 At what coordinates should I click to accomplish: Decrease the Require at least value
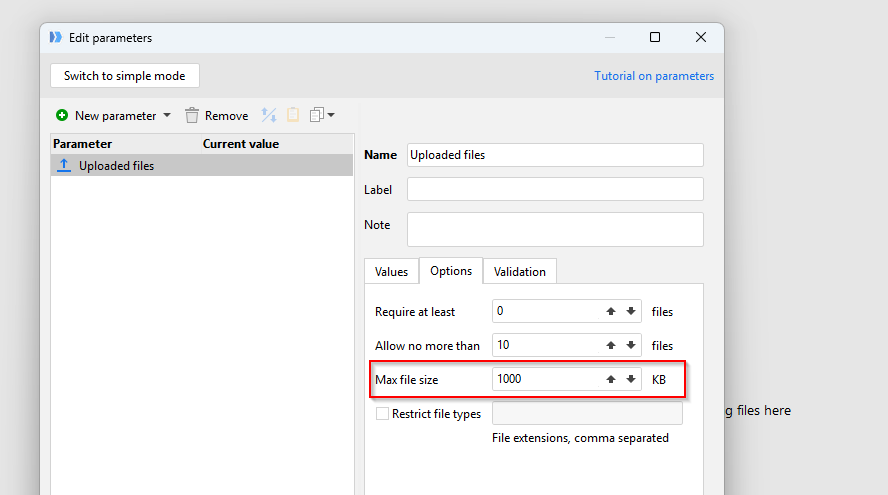point(631,311)
